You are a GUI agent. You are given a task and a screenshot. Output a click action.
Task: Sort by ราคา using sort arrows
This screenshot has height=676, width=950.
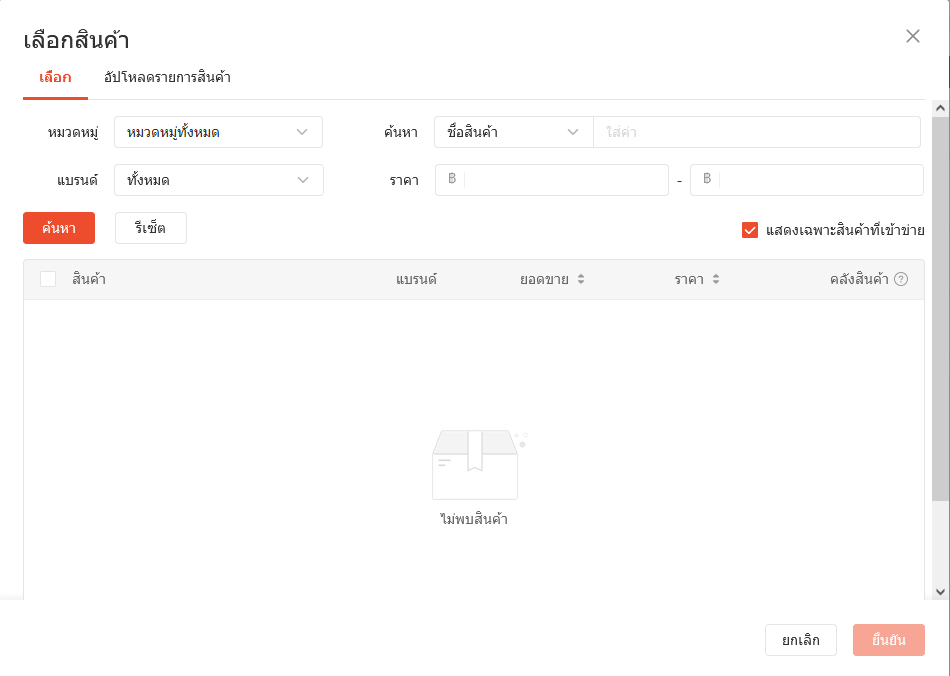pos(716,279)
